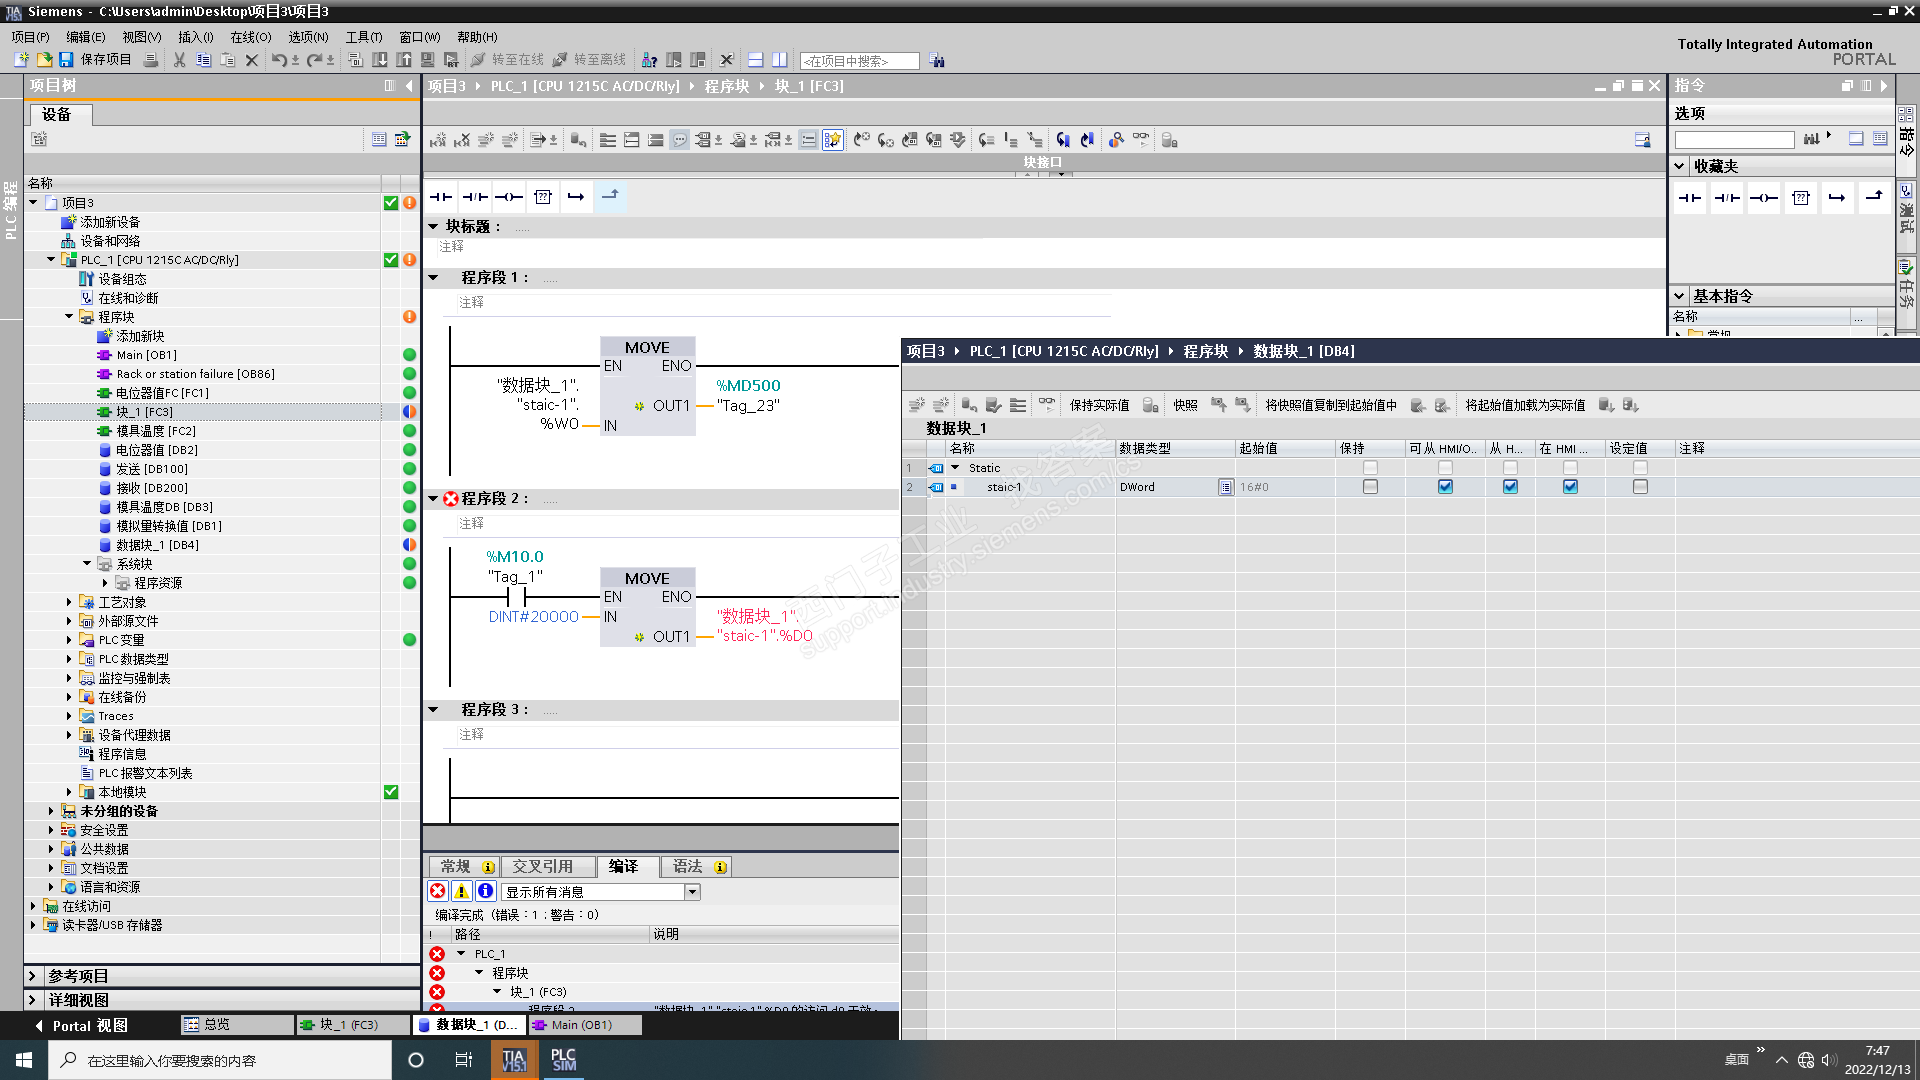Viewport: 1920px width, 1080px height.
Task: Insert the empty box instruction
Action: [x=543, y=197]
